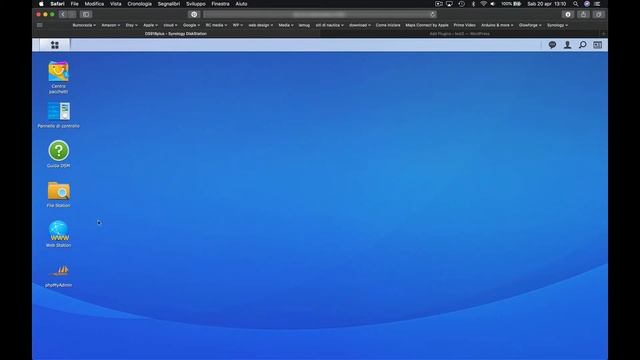This screenshot has width=640, height=360.
Task: Open the Prime Video bookmark
Action: [x=464, y=25]
